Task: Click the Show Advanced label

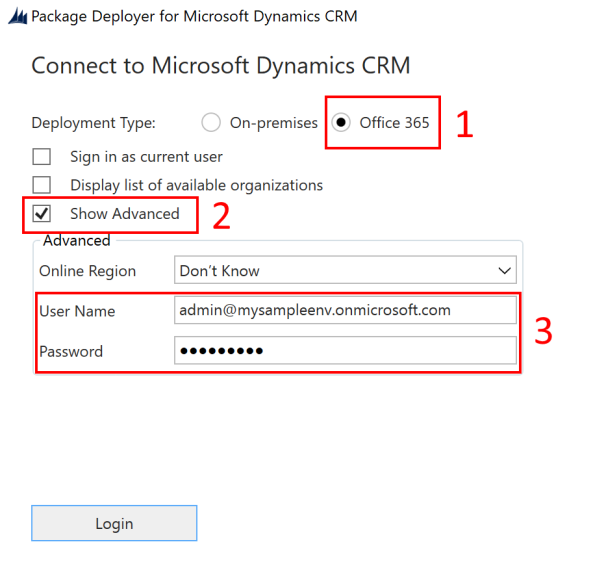Action: pyautogui.click(x=125, y=214)
